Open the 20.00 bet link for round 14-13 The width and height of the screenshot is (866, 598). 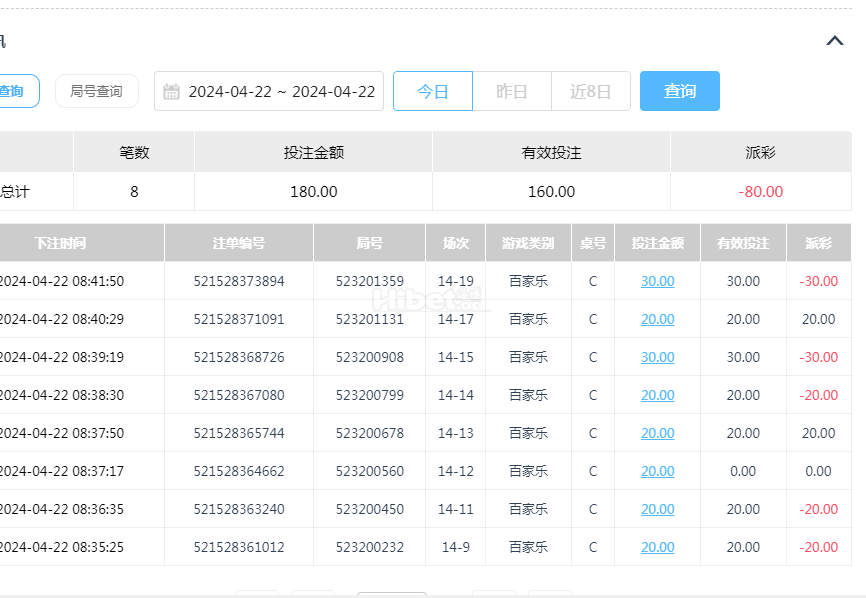click(657, 433)
